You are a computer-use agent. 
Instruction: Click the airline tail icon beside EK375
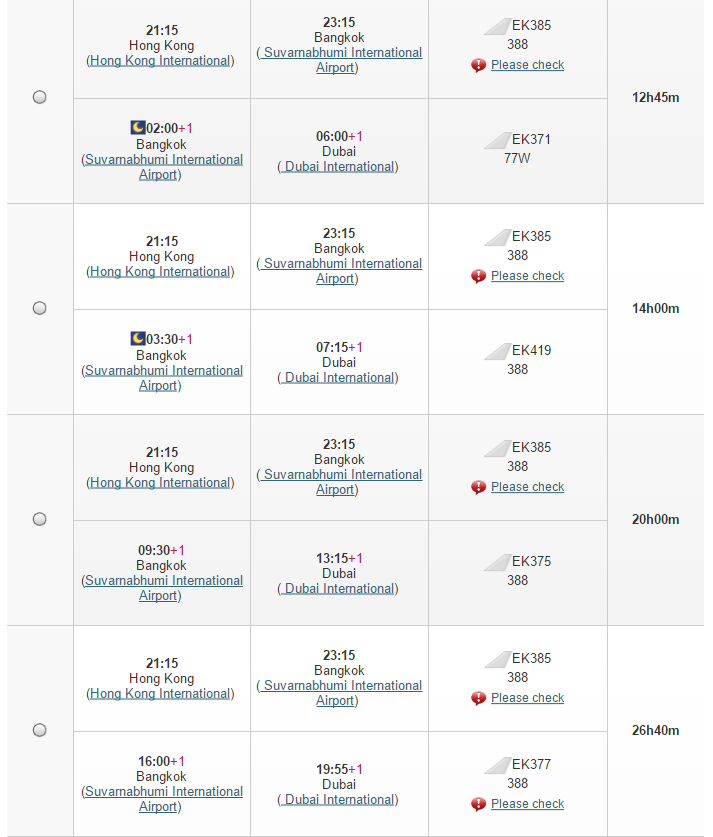pyautogui.click(x=497, y=562)
